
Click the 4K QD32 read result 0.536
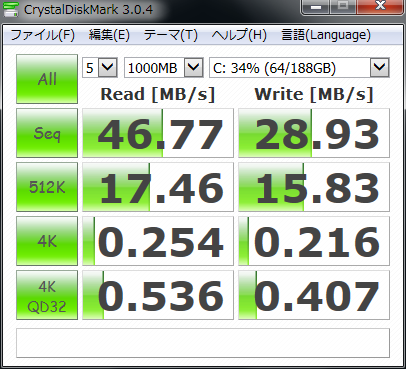click(x=158, y=295)
